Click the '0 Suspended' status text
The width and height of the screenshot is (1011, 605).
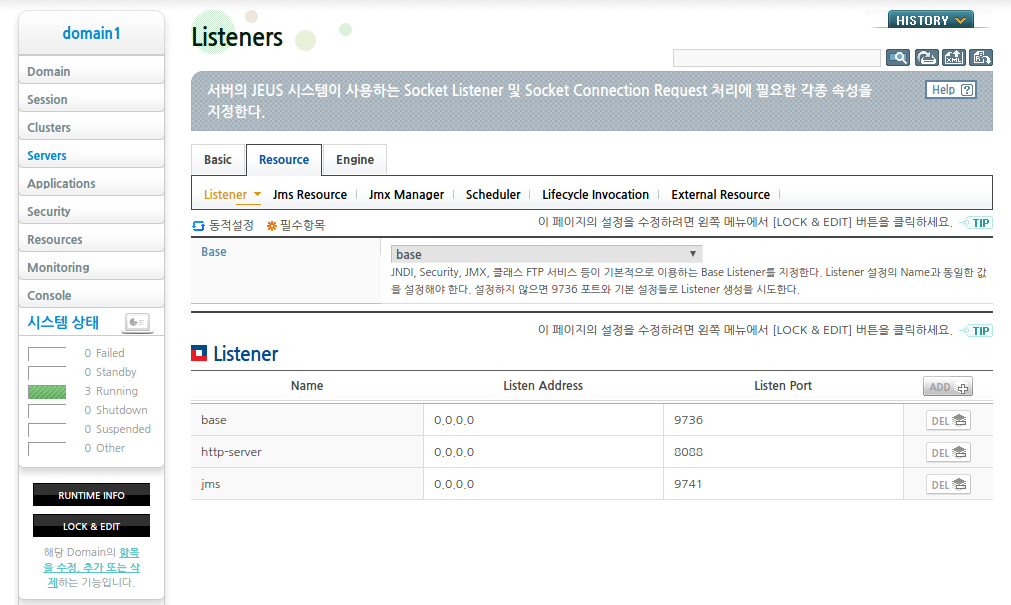click(x=117, y=429)
